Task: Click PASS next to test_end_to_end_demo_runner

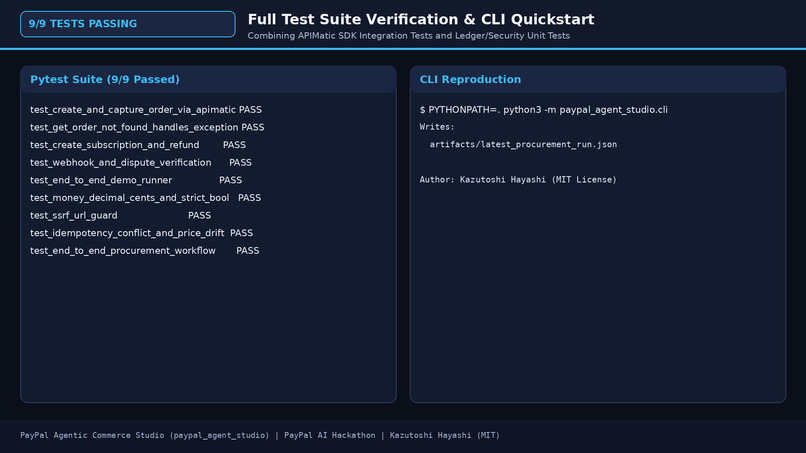Action: pyautogui.click(x=230, y=180)
